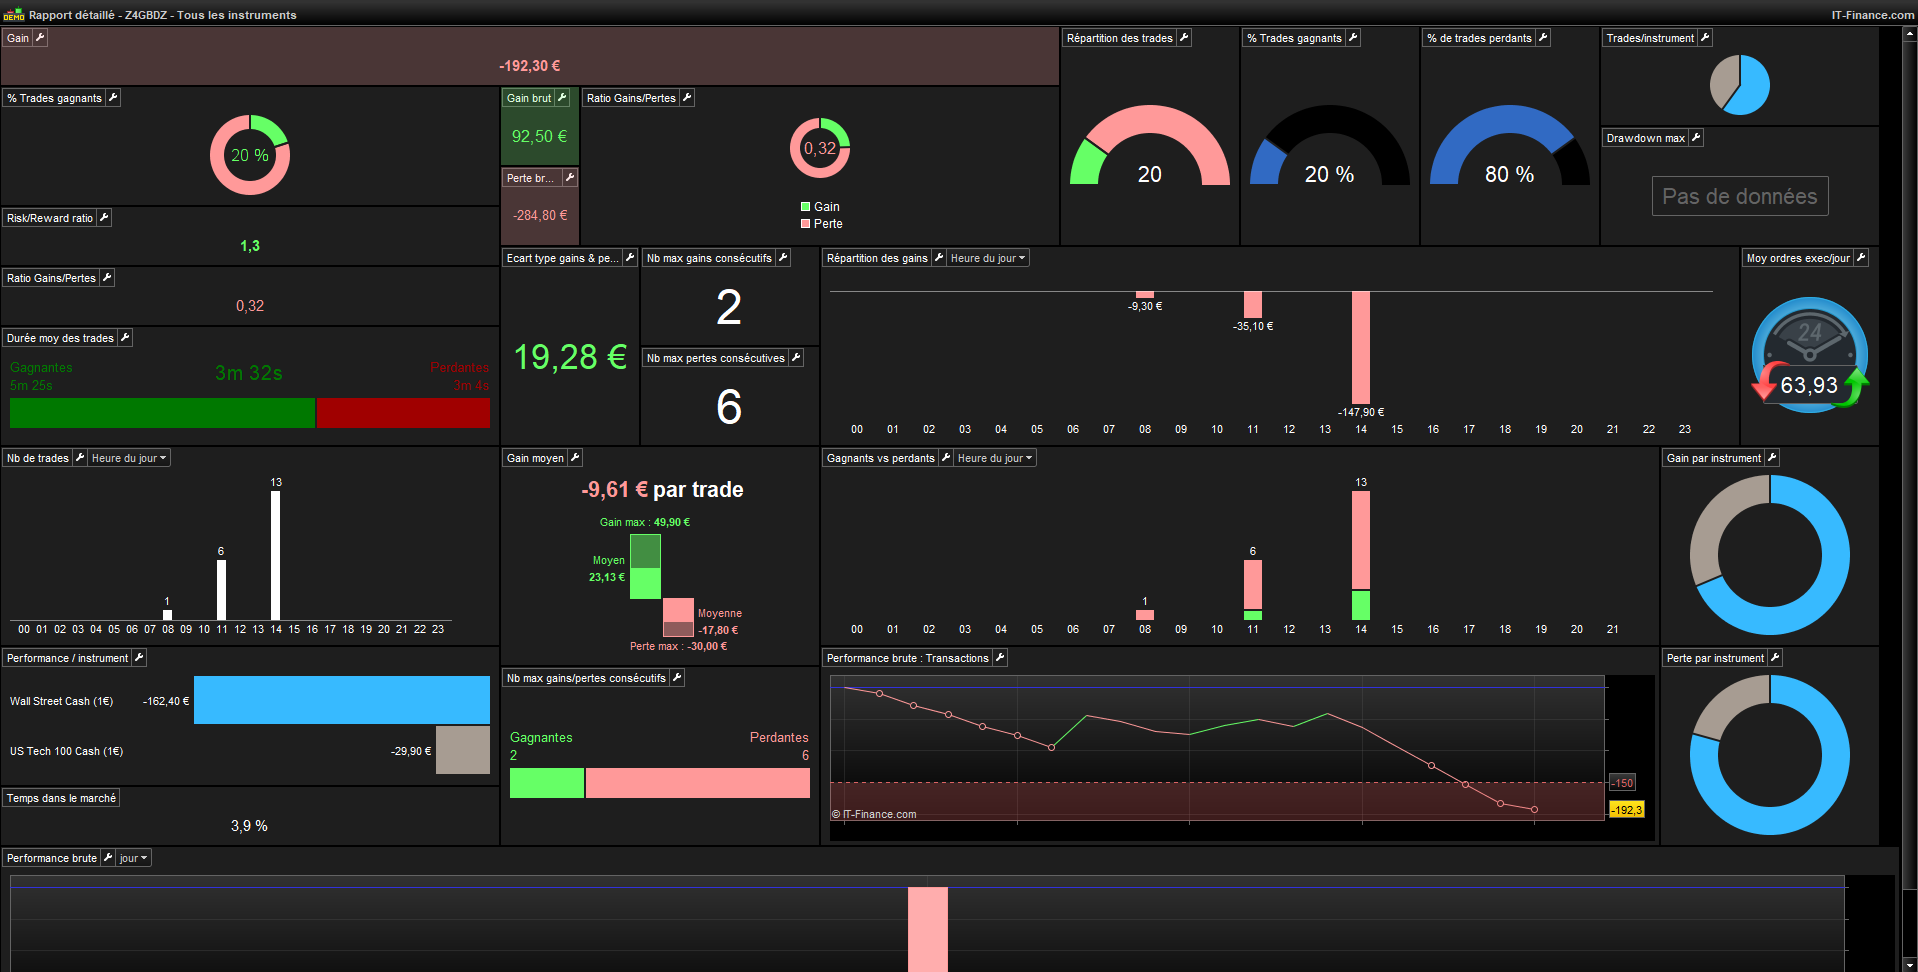Open settings wrench beside Gain panel

click(x=40, y=37)
